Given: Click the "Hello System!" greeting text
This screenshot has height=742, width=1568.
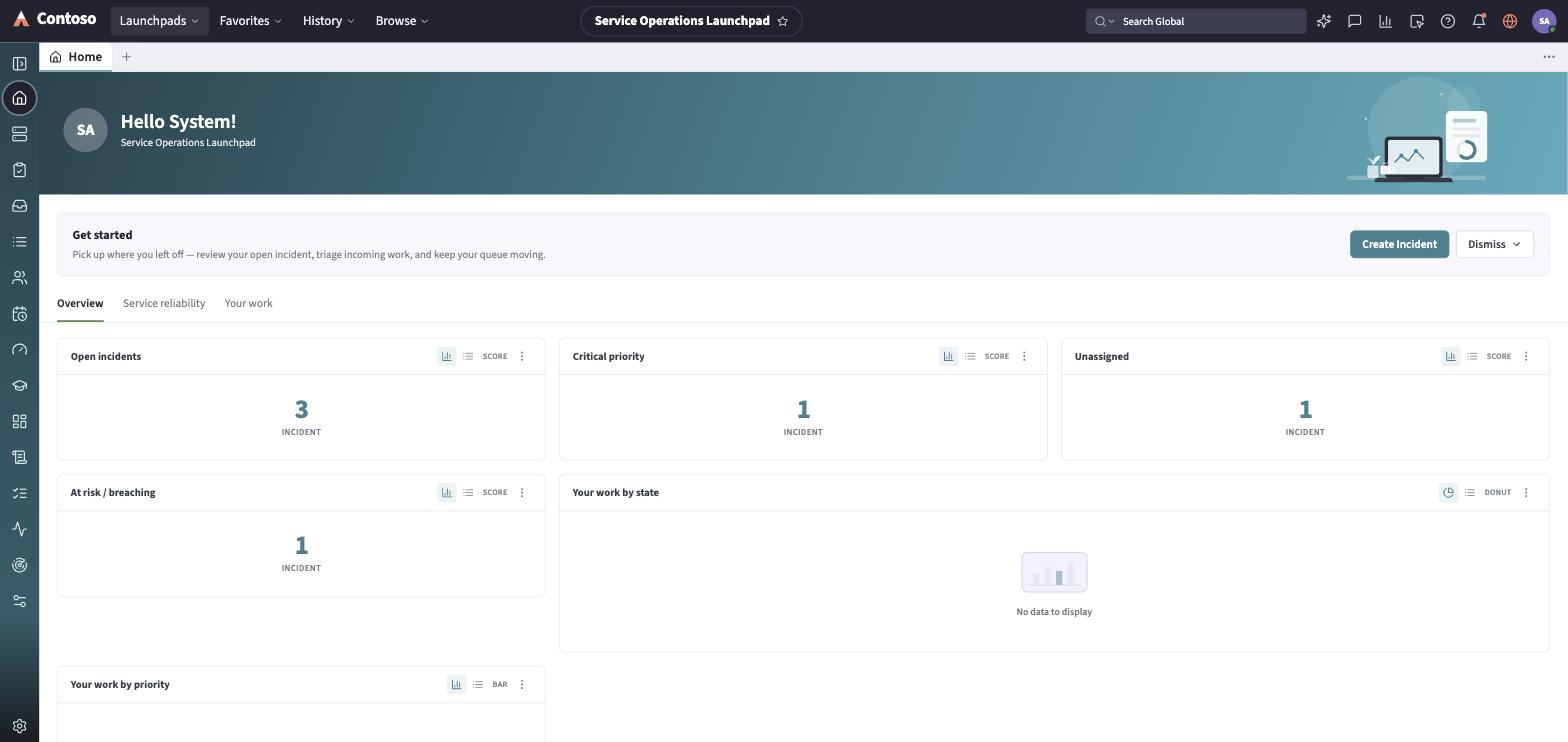Looking at the screenshot, I should coord(178,121).
